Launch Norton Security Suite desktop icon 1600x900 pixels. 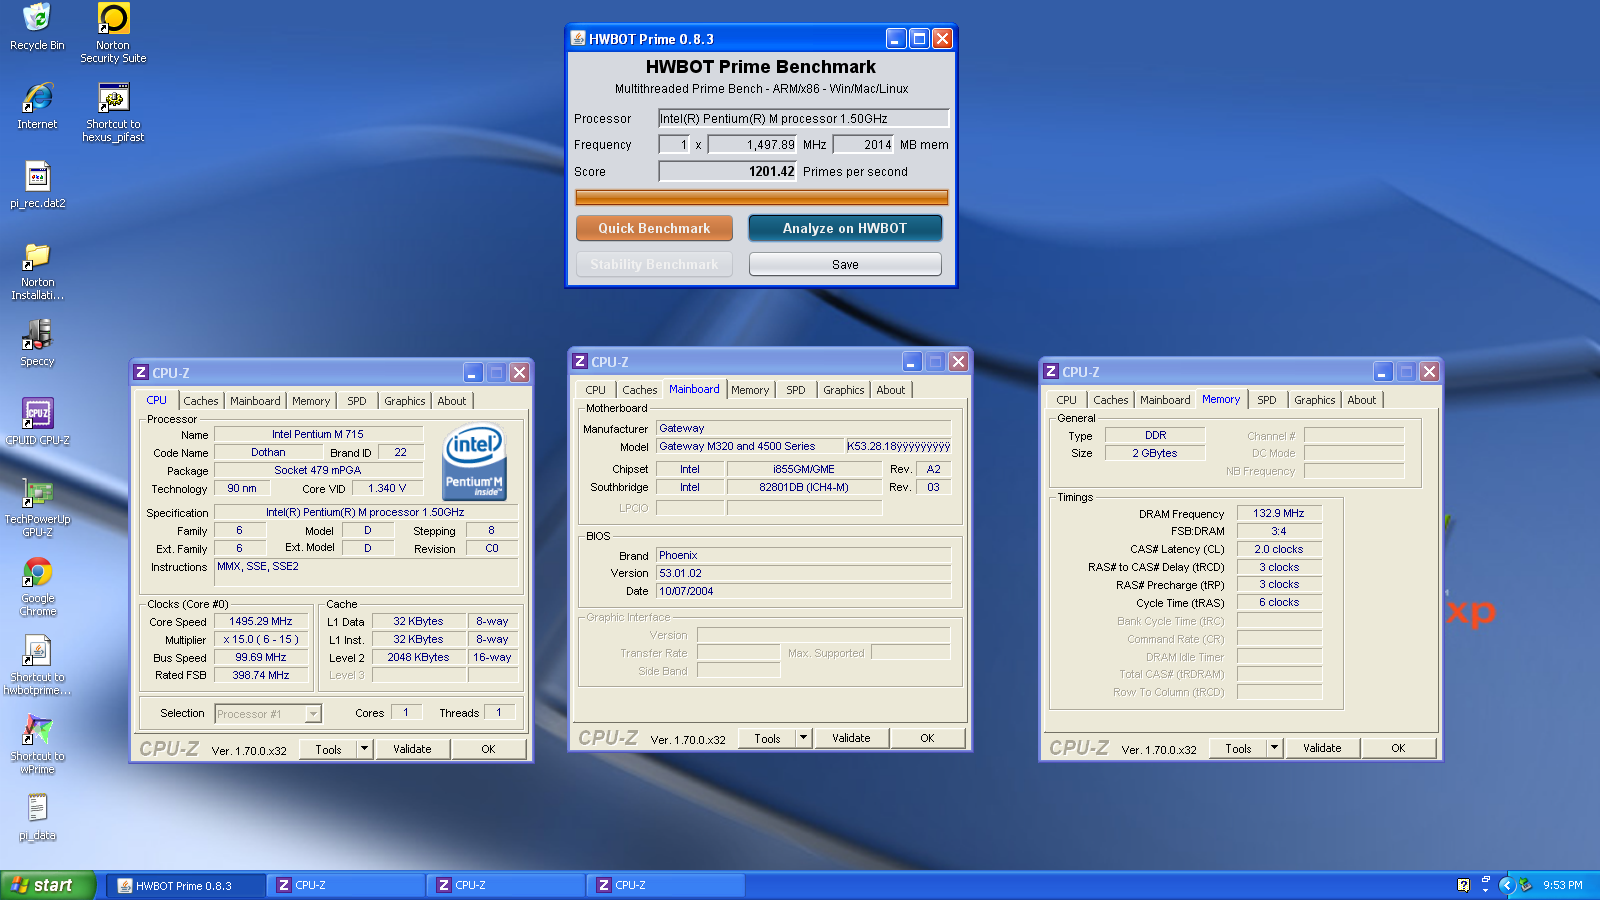tap(113, 33)
